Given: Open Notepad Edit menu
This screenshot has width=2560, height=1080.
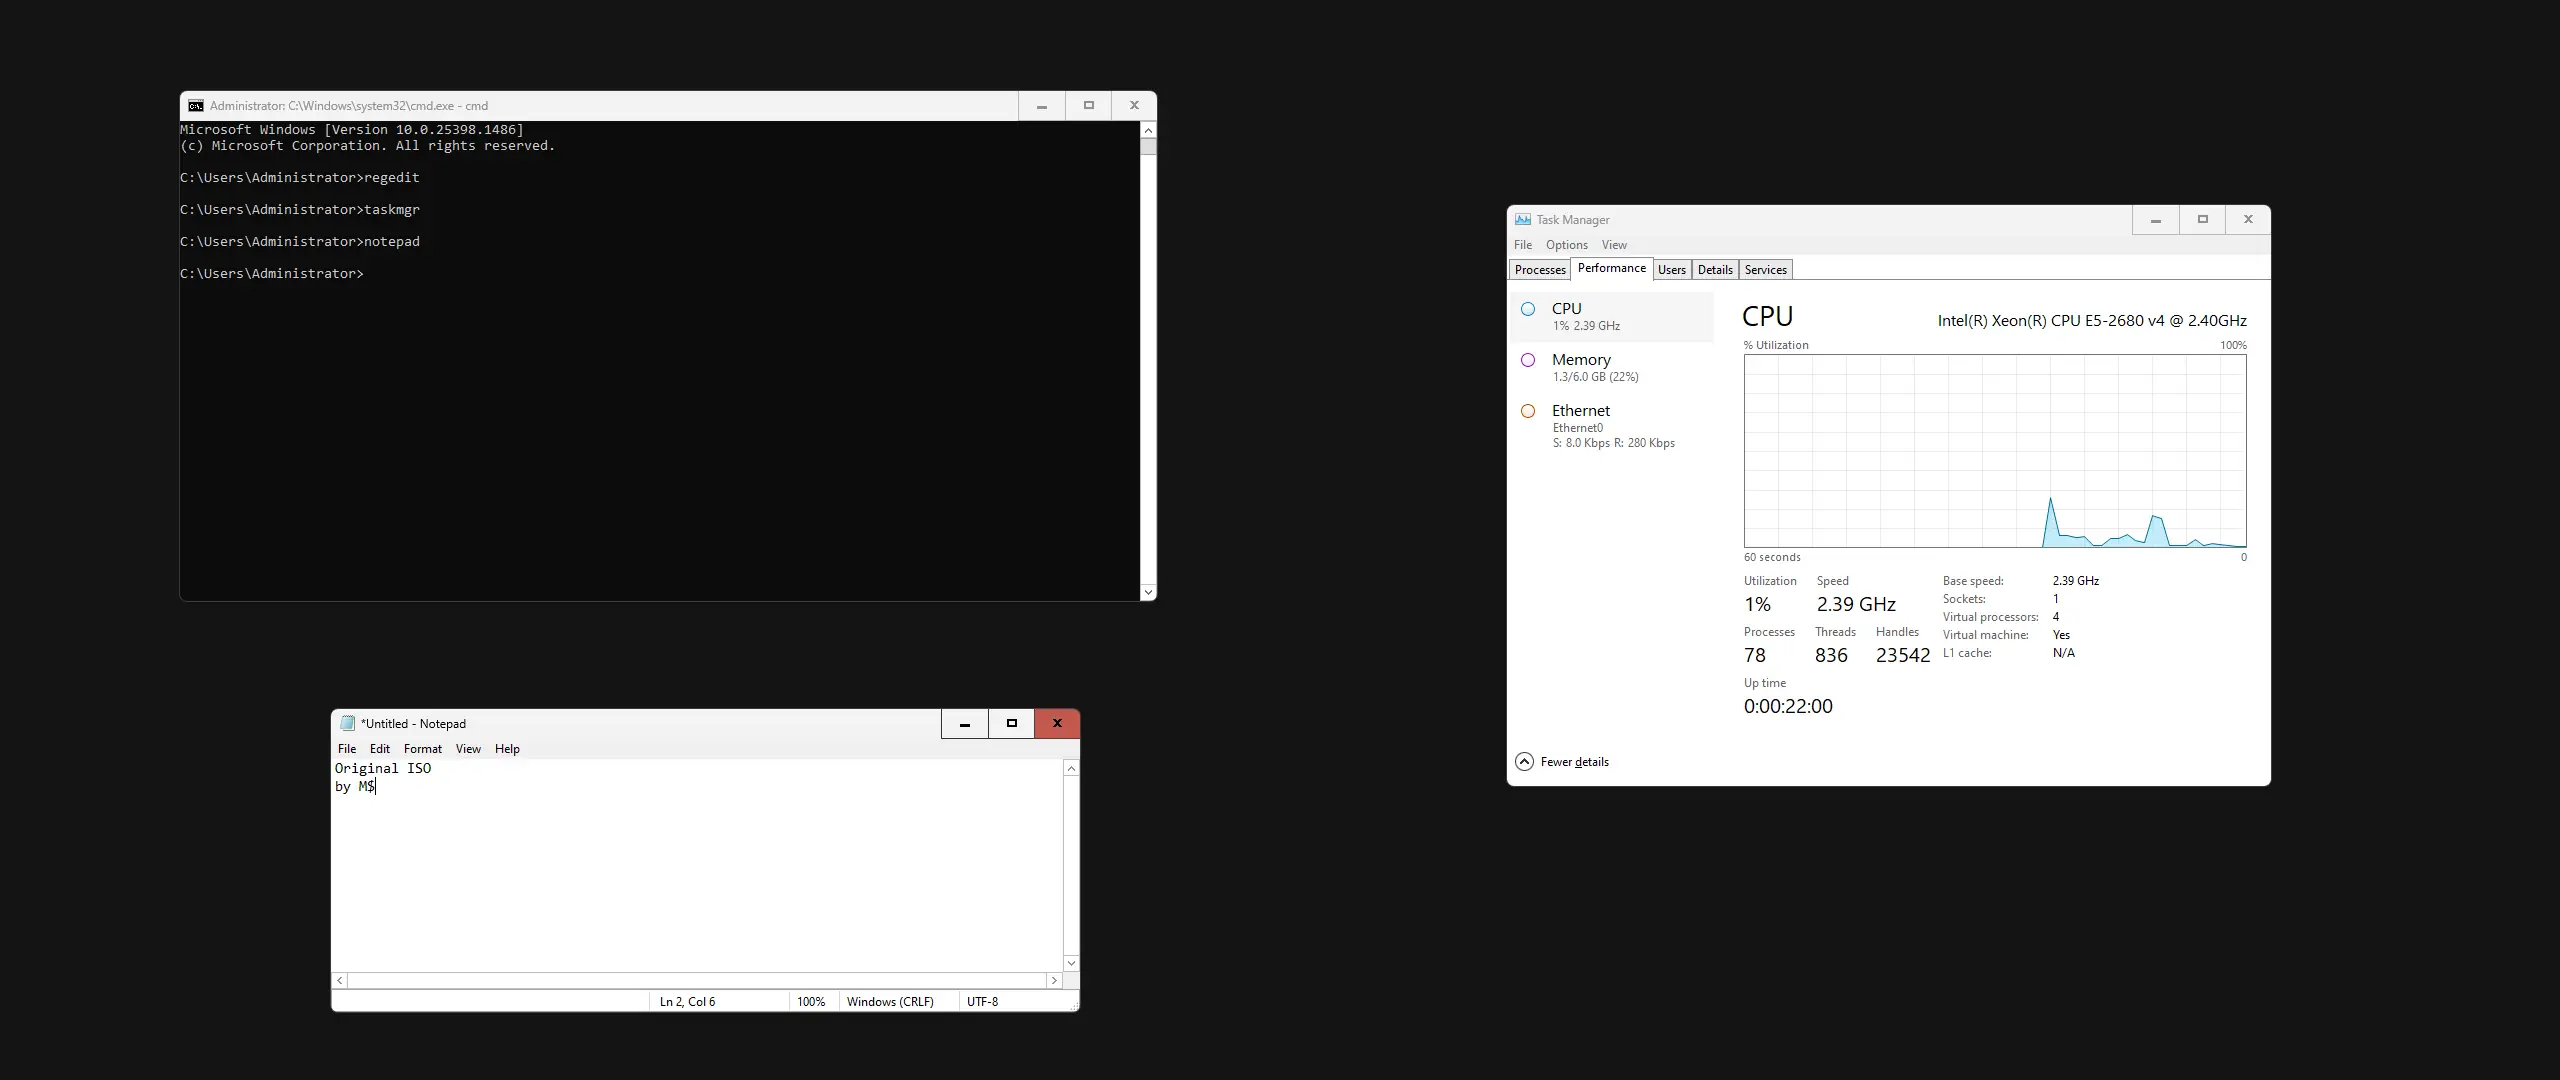Looking at the screenshot, I should pos(380,749).
